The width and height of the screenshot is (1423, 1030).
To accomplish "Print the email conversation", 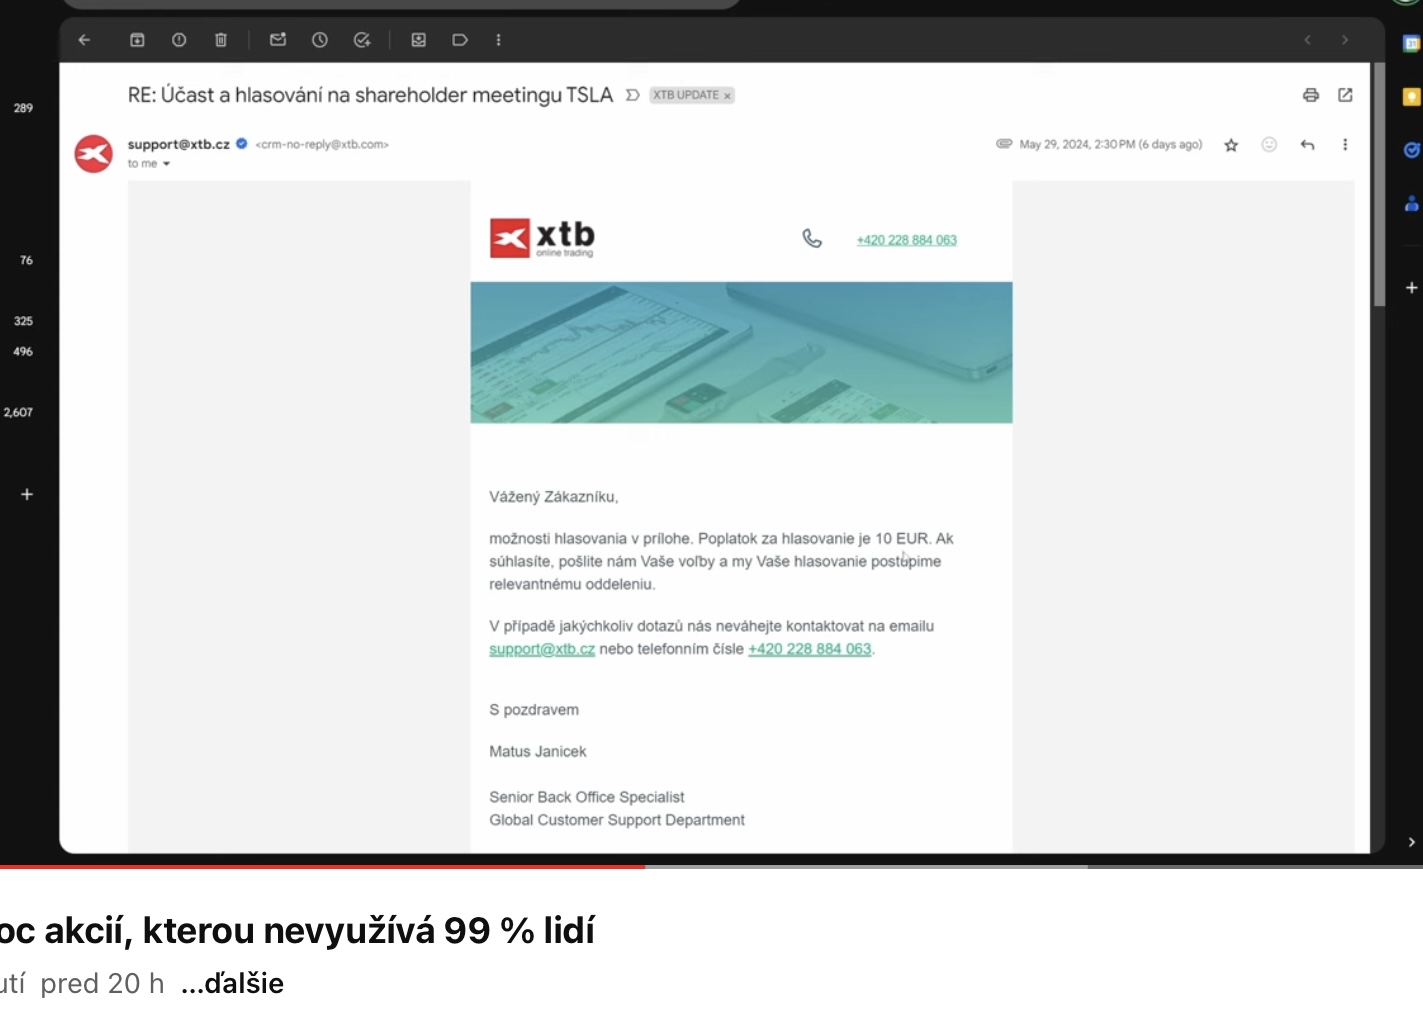I will (1311, 95).
